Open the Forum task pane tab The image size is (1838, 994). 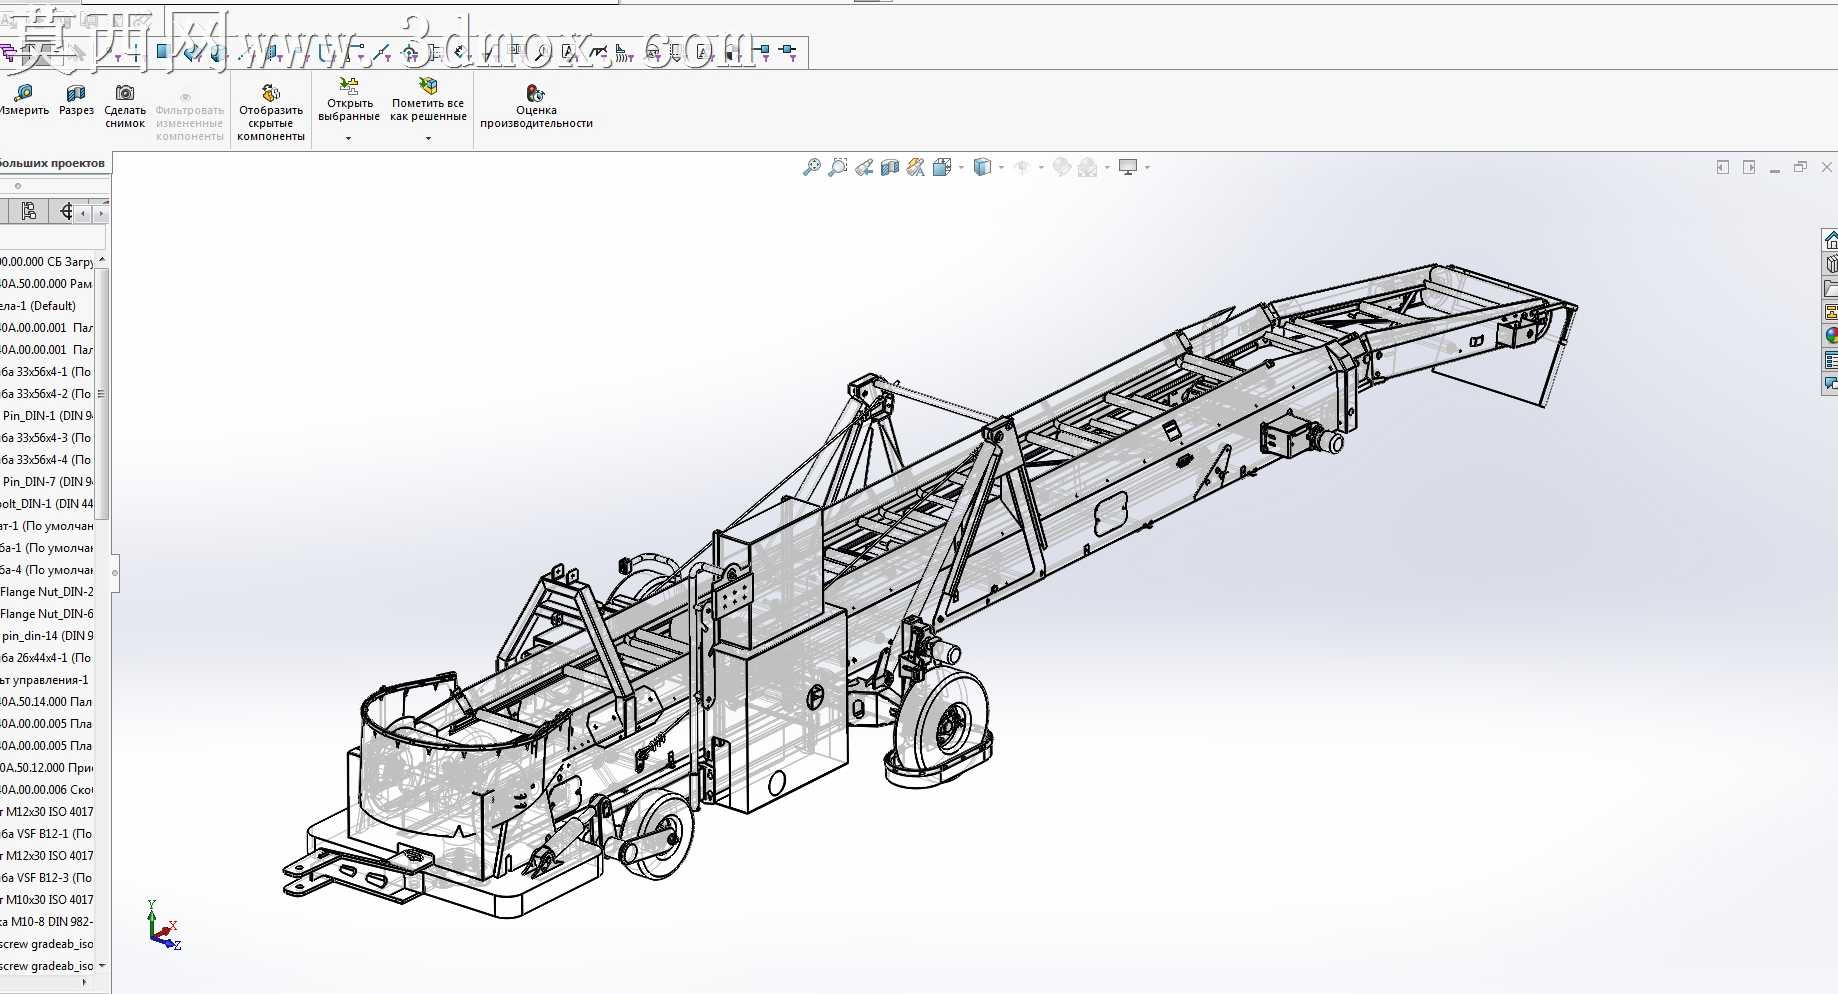(1830, 383)
